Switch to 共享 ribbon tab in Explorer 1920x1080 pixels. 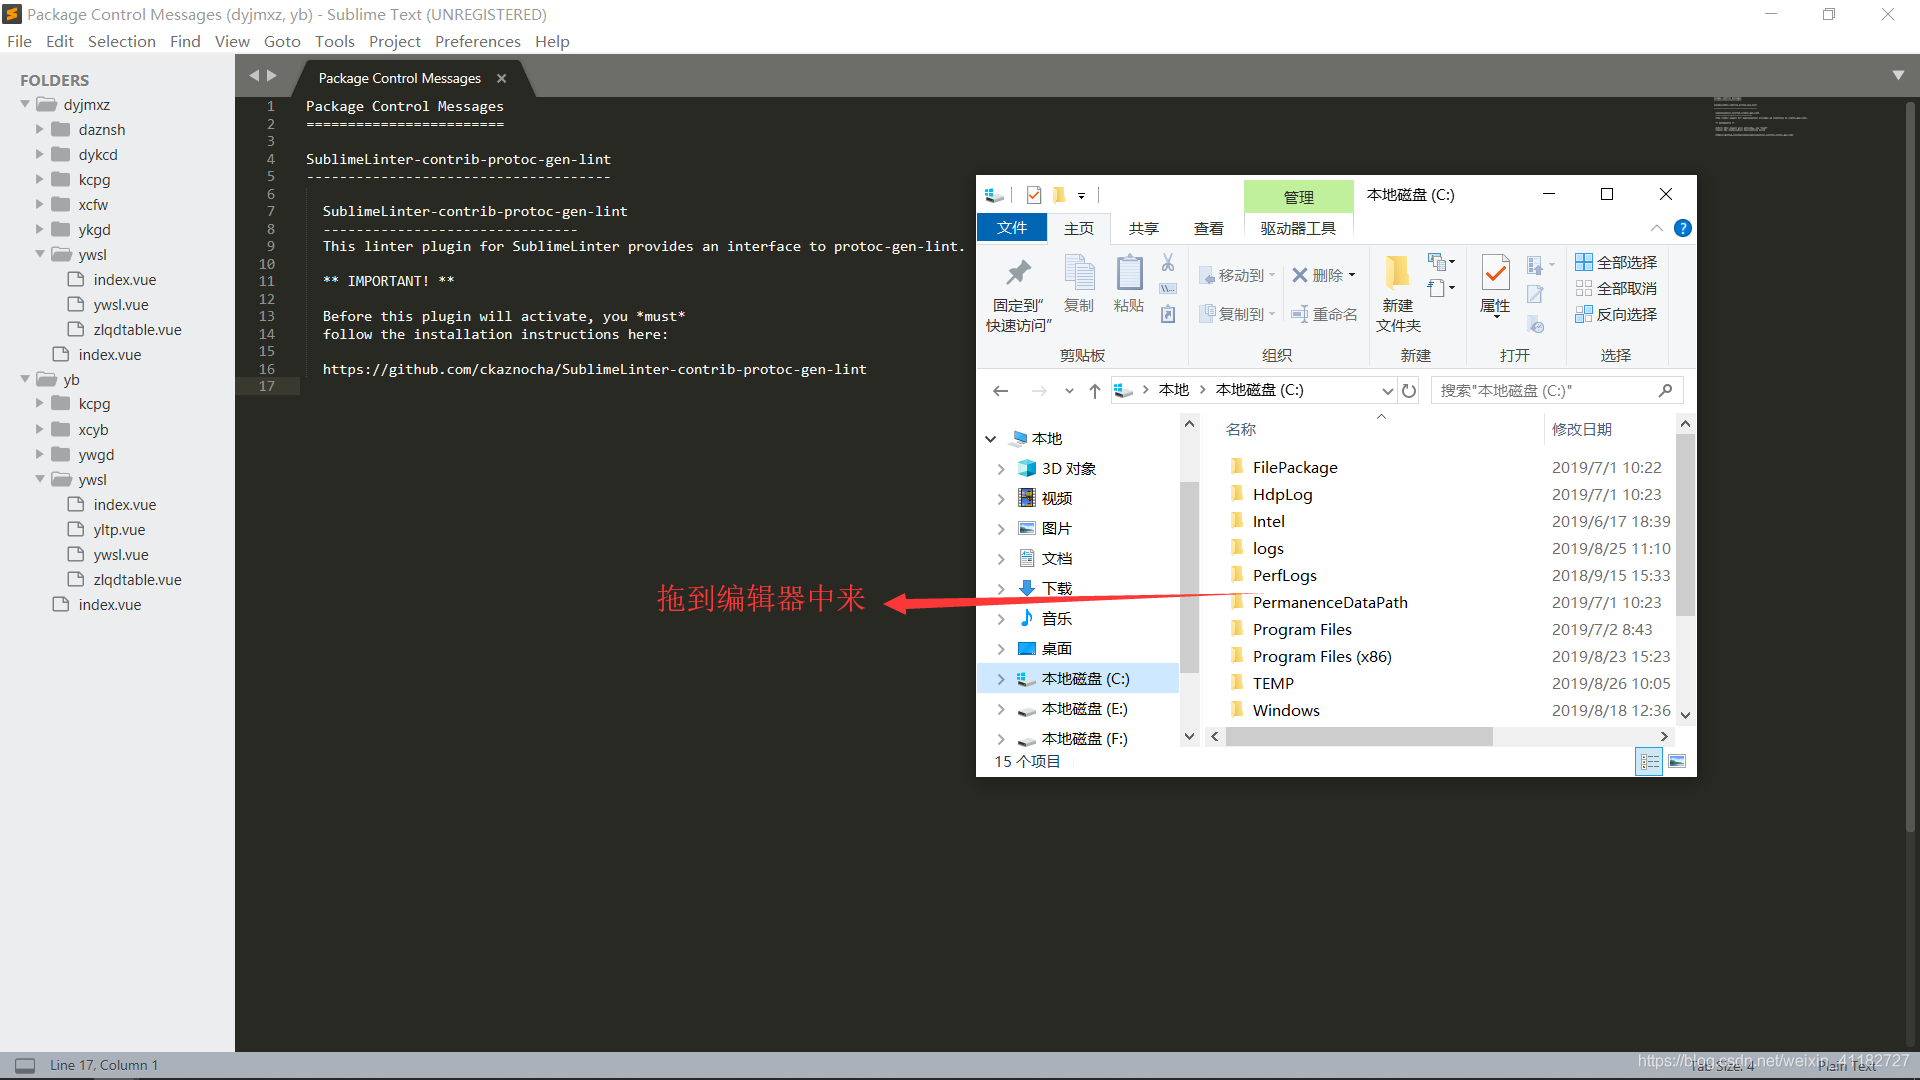pos(1144,228)
